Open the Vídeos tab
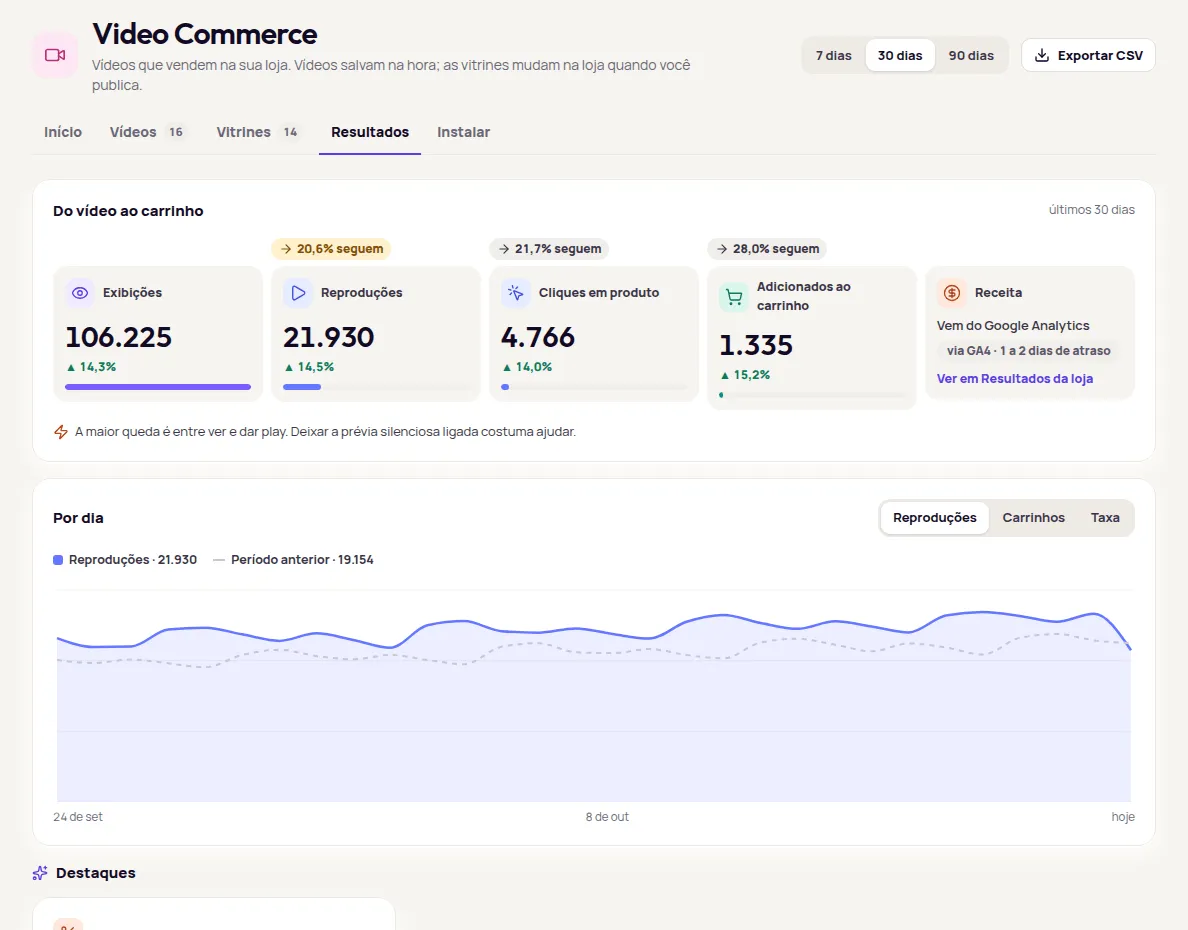1188x930 pixels. [147, 132]
